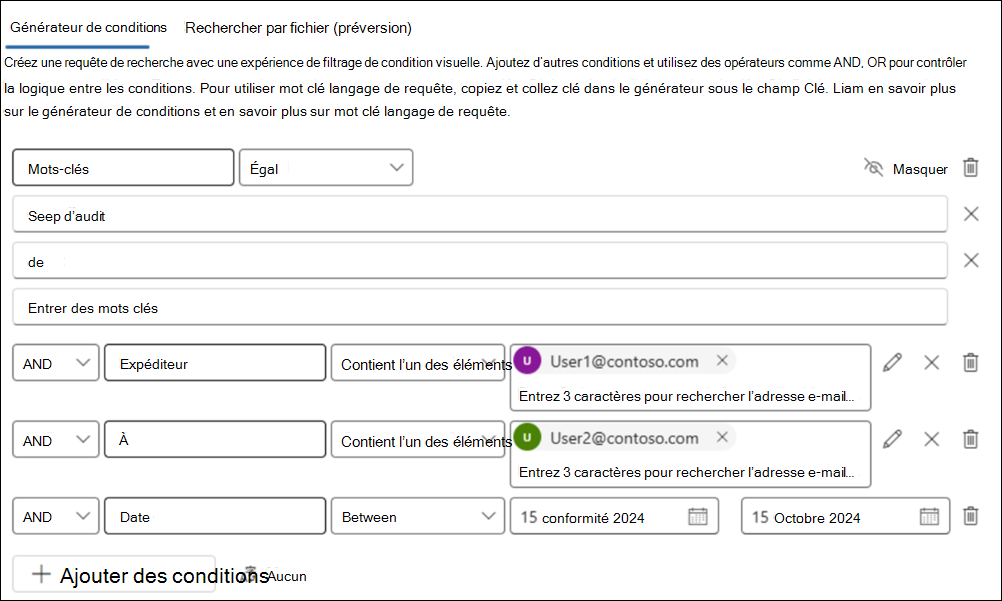Edit the À condition with pencil icon

(x=893, y=438)
